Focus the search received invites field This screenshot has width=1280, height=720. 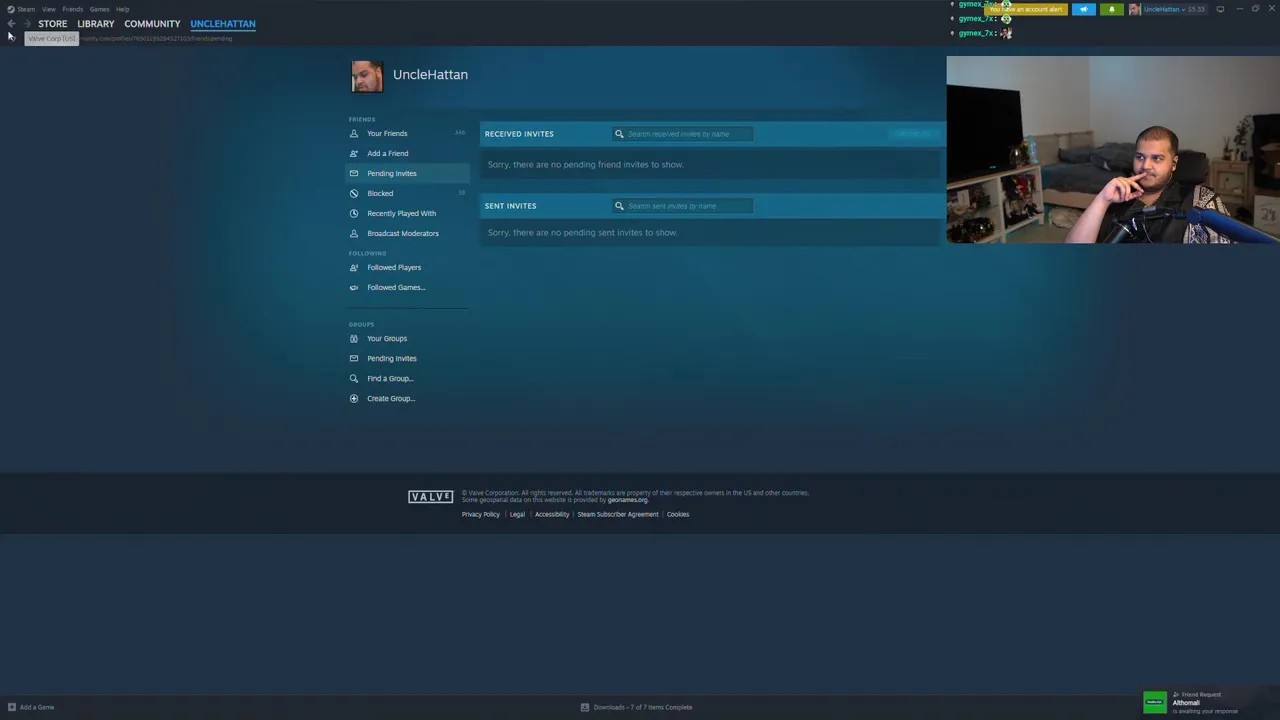(x=683, y=134)
